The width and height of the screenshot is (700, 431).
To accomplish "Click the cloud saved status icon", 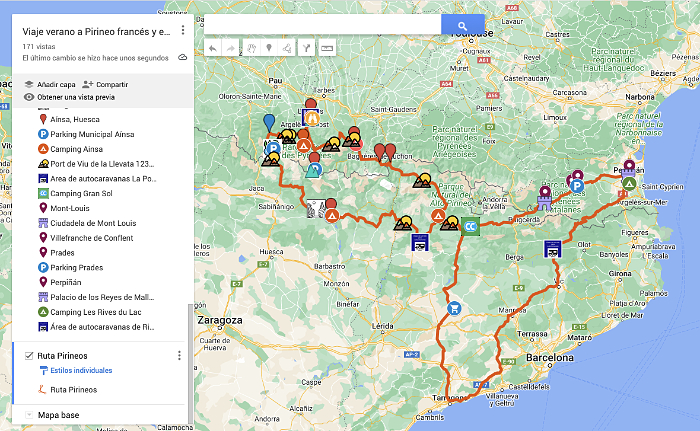I will [182, 58].
